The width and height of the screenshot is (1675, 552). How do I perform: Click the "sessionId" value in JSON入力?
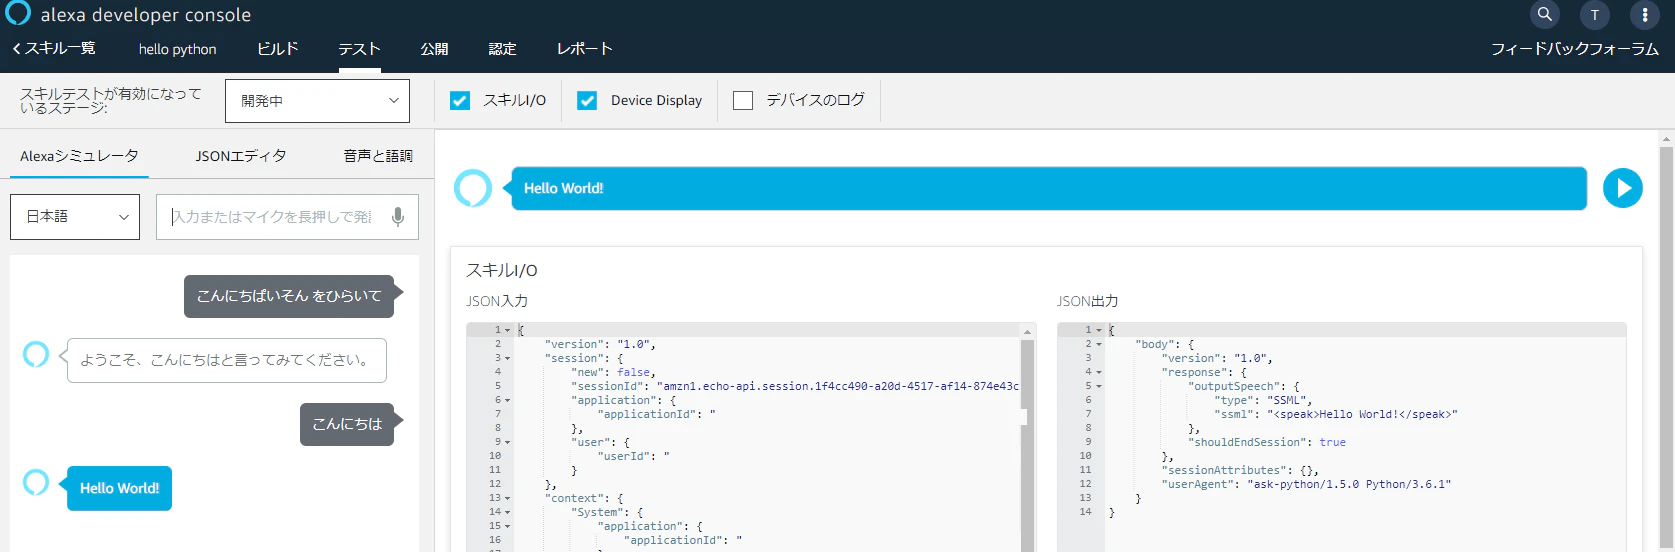pyautogui.click(x=838, y=386)
